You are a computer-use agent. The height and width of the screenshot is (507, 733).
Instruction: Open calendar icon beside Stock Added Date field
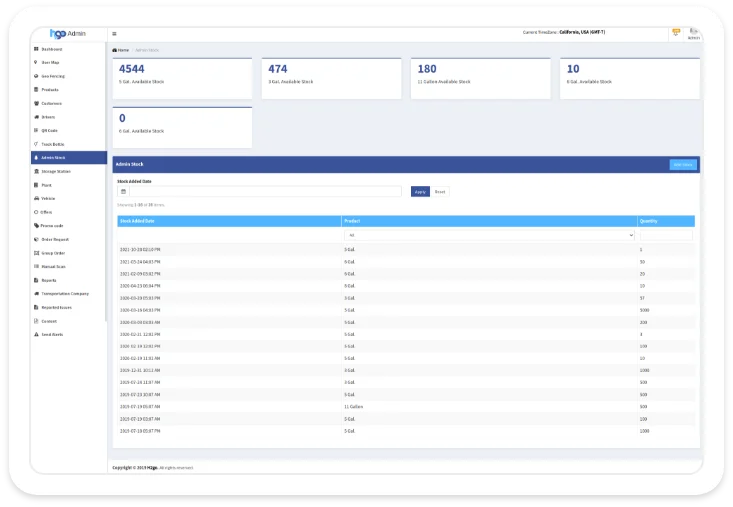[123, 192]
